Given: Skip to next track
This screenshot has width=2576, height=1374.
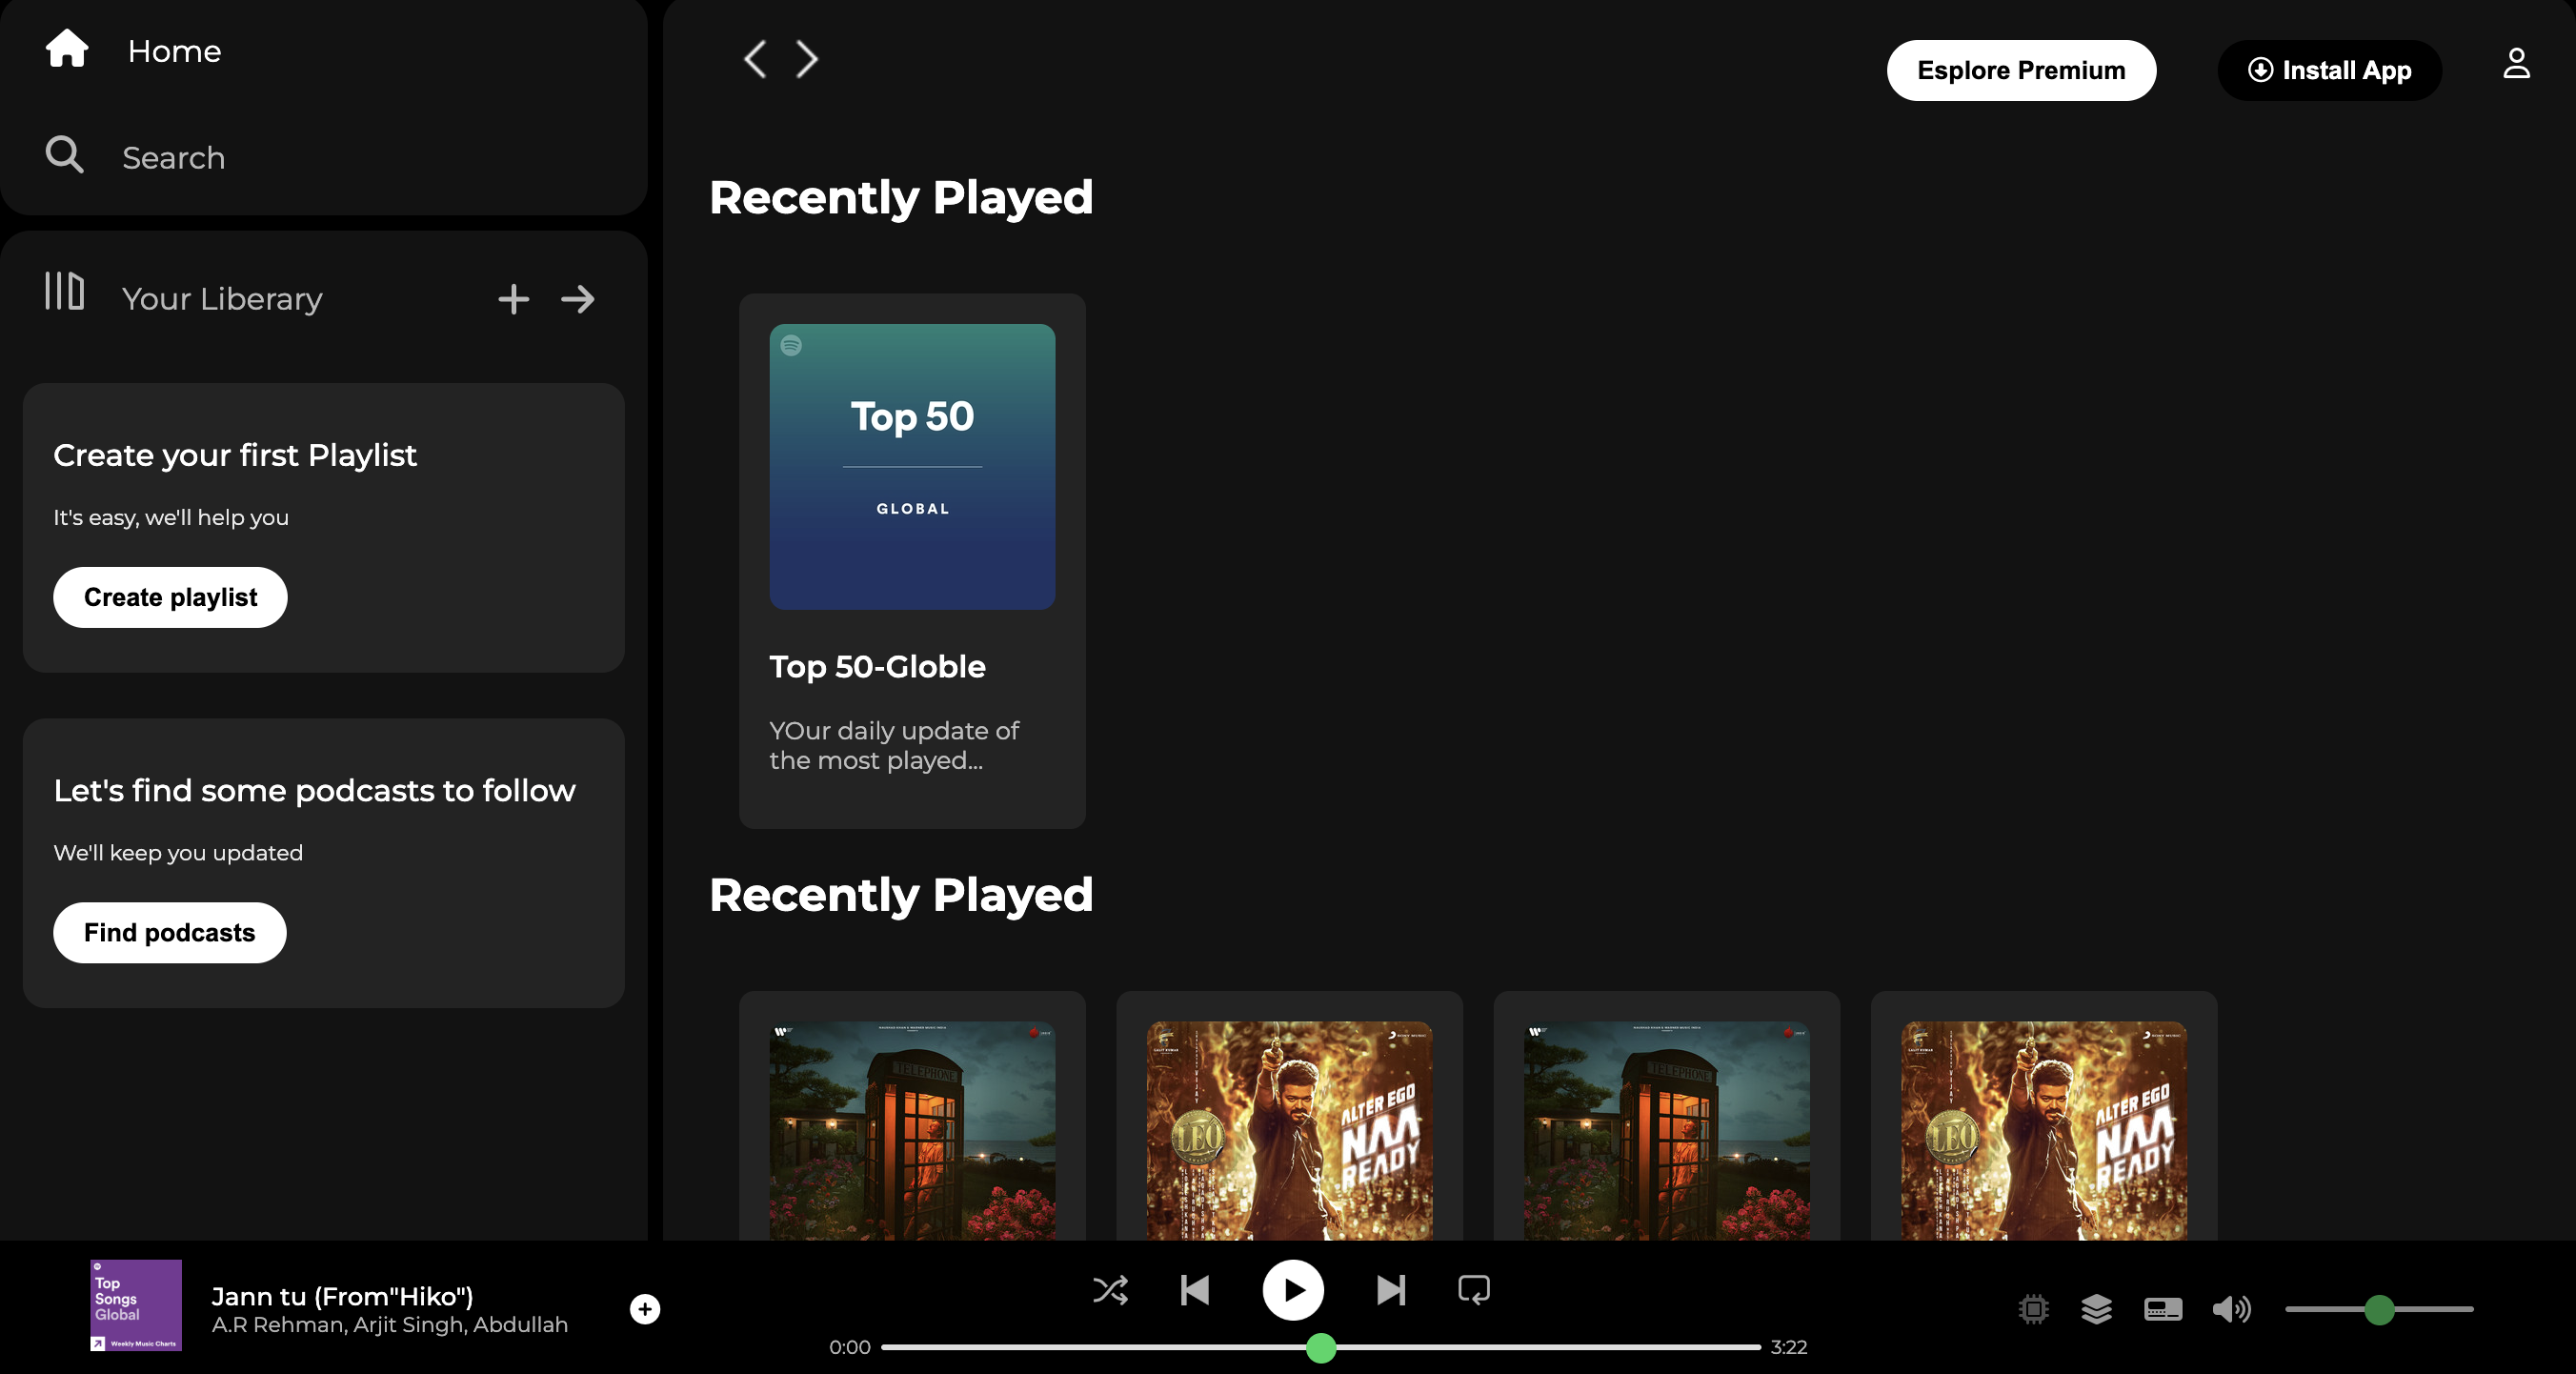Looking at the screenshot, I should (x=1390, y=1290).
